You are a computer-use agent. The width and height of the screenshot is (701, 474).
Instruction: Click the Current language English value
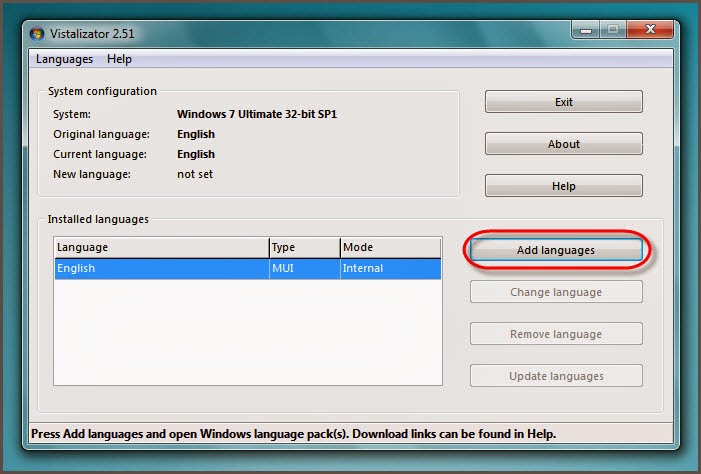[x=196, y=154]
